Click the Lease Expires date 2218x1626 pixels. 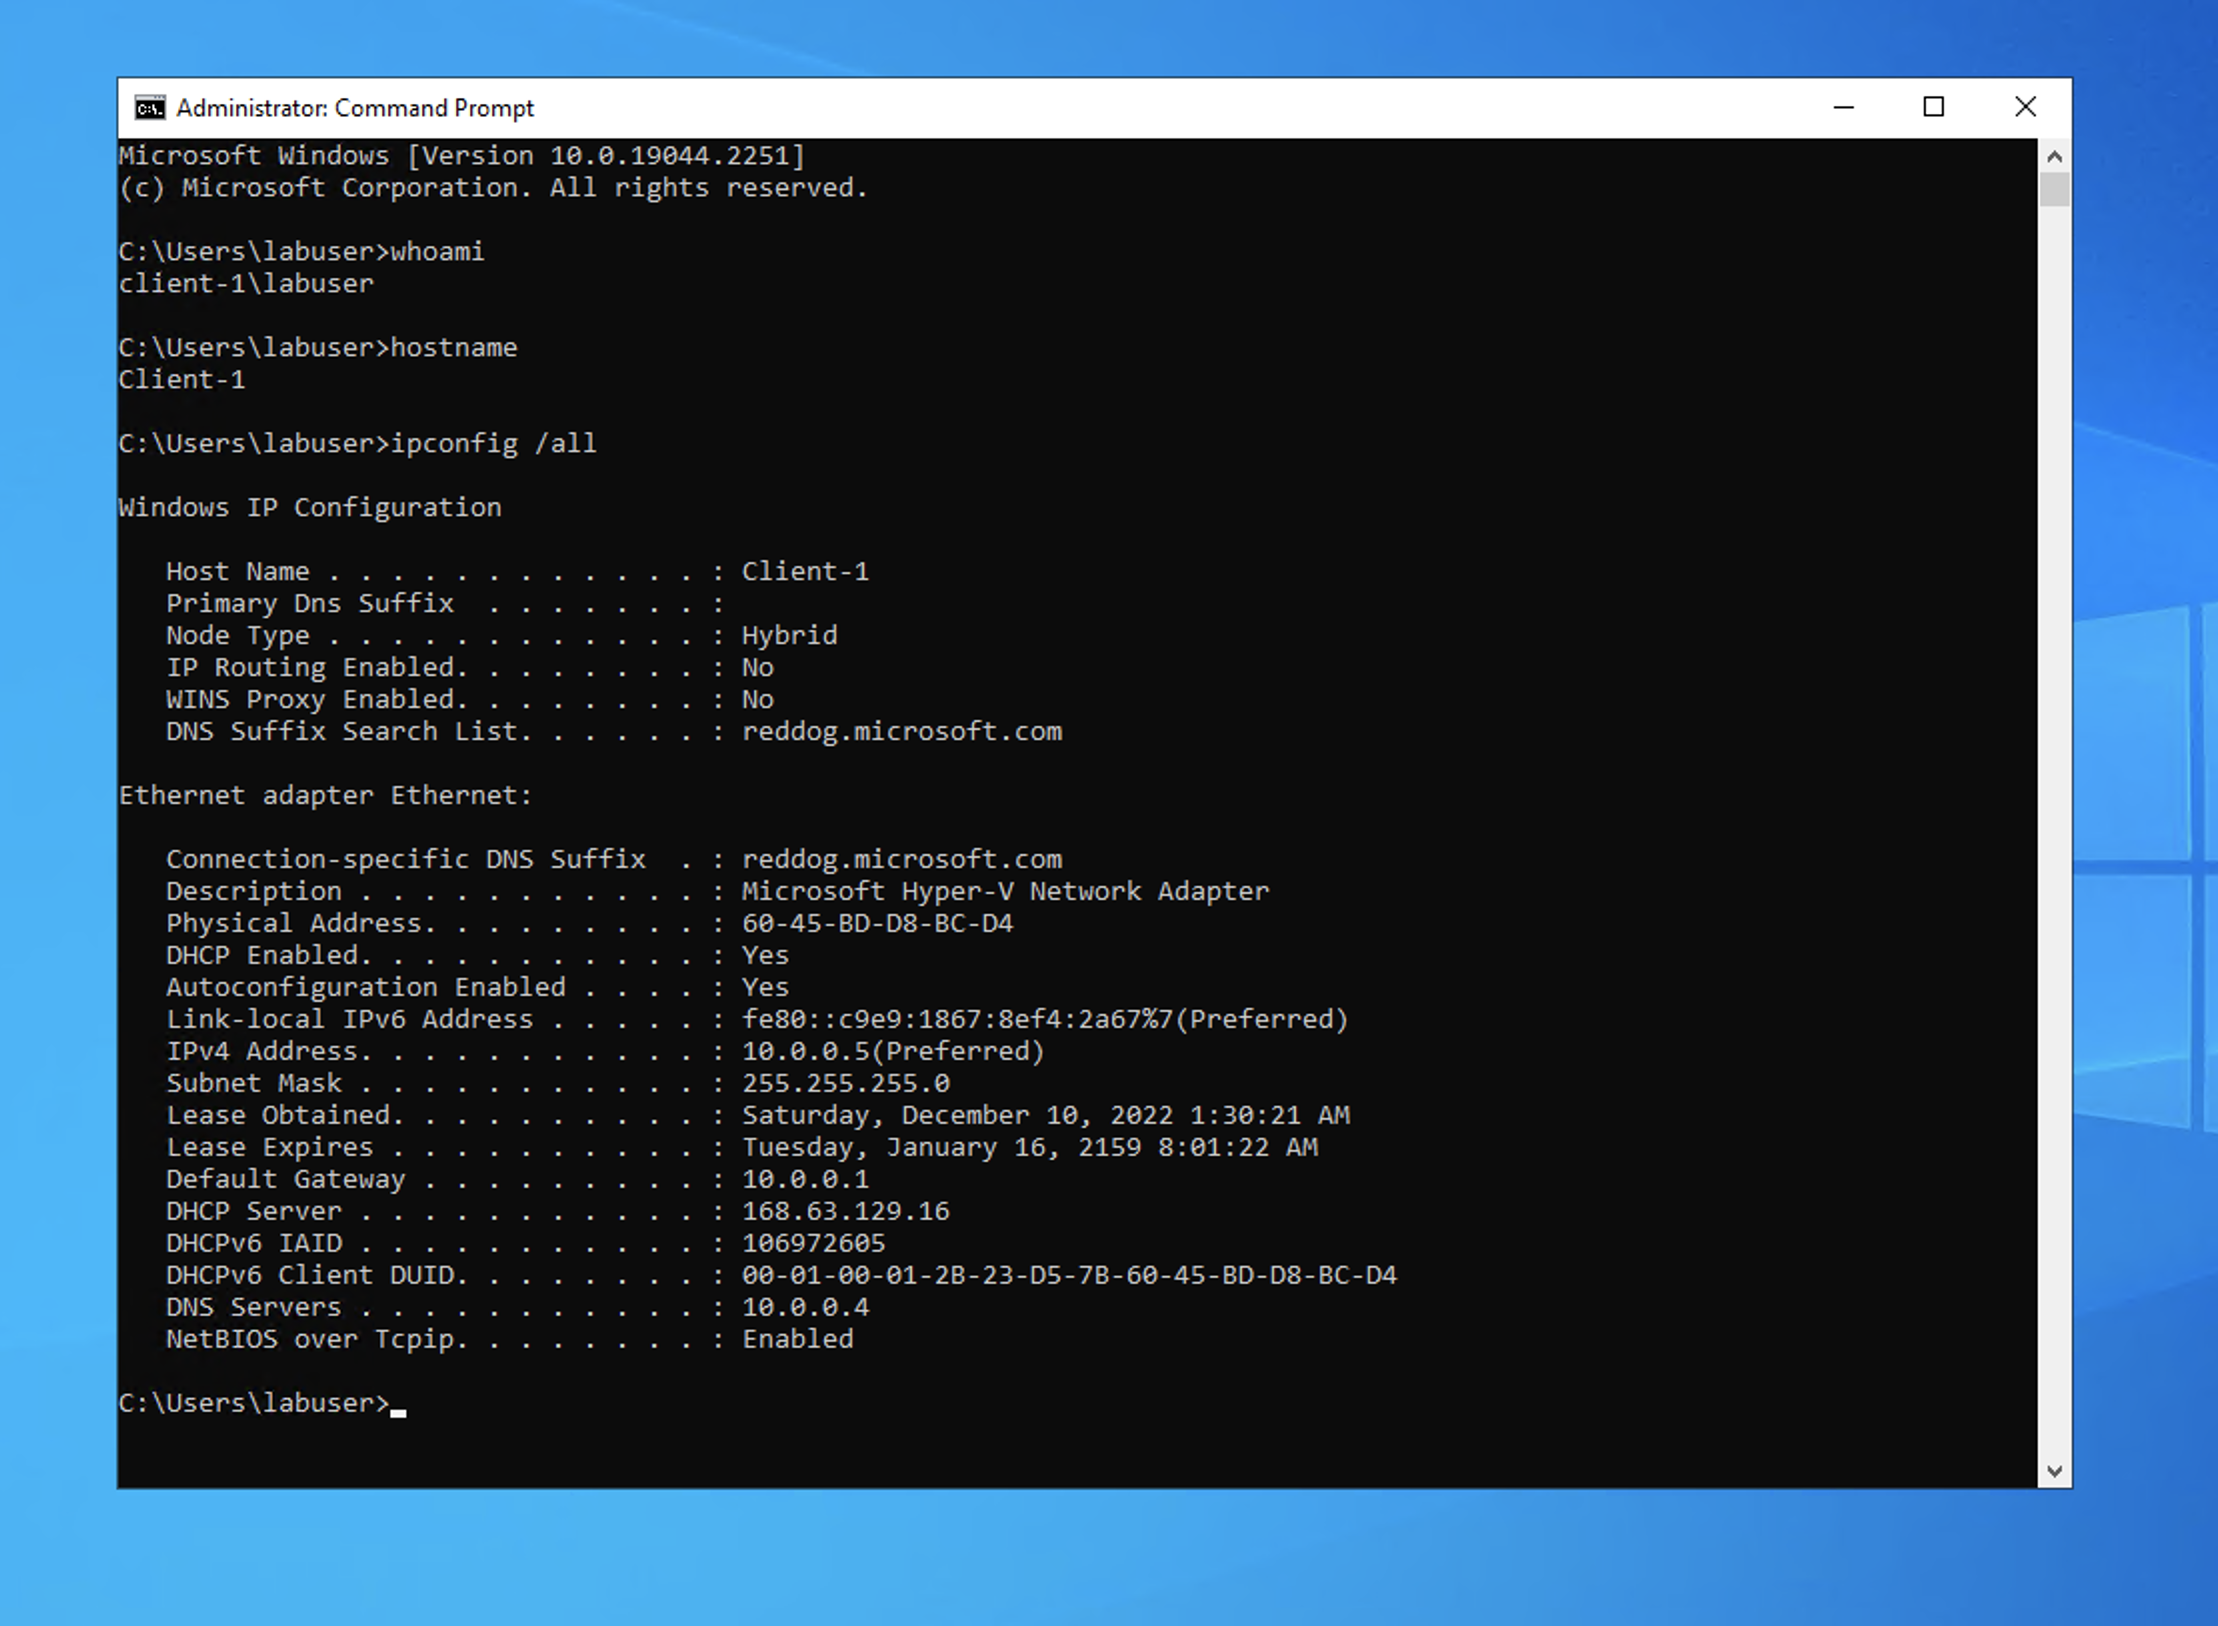(1030, 1148)
